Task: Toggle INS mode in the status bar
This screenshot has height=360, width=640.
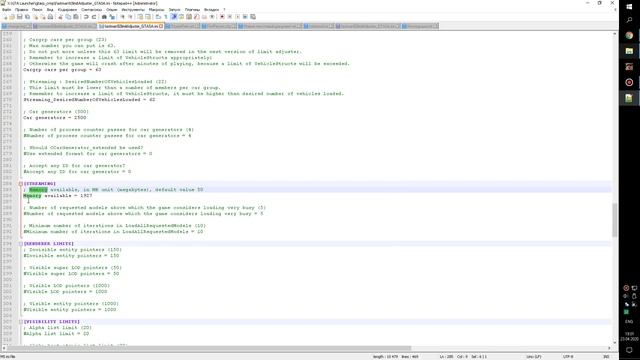Action: [x=606, y=357]
